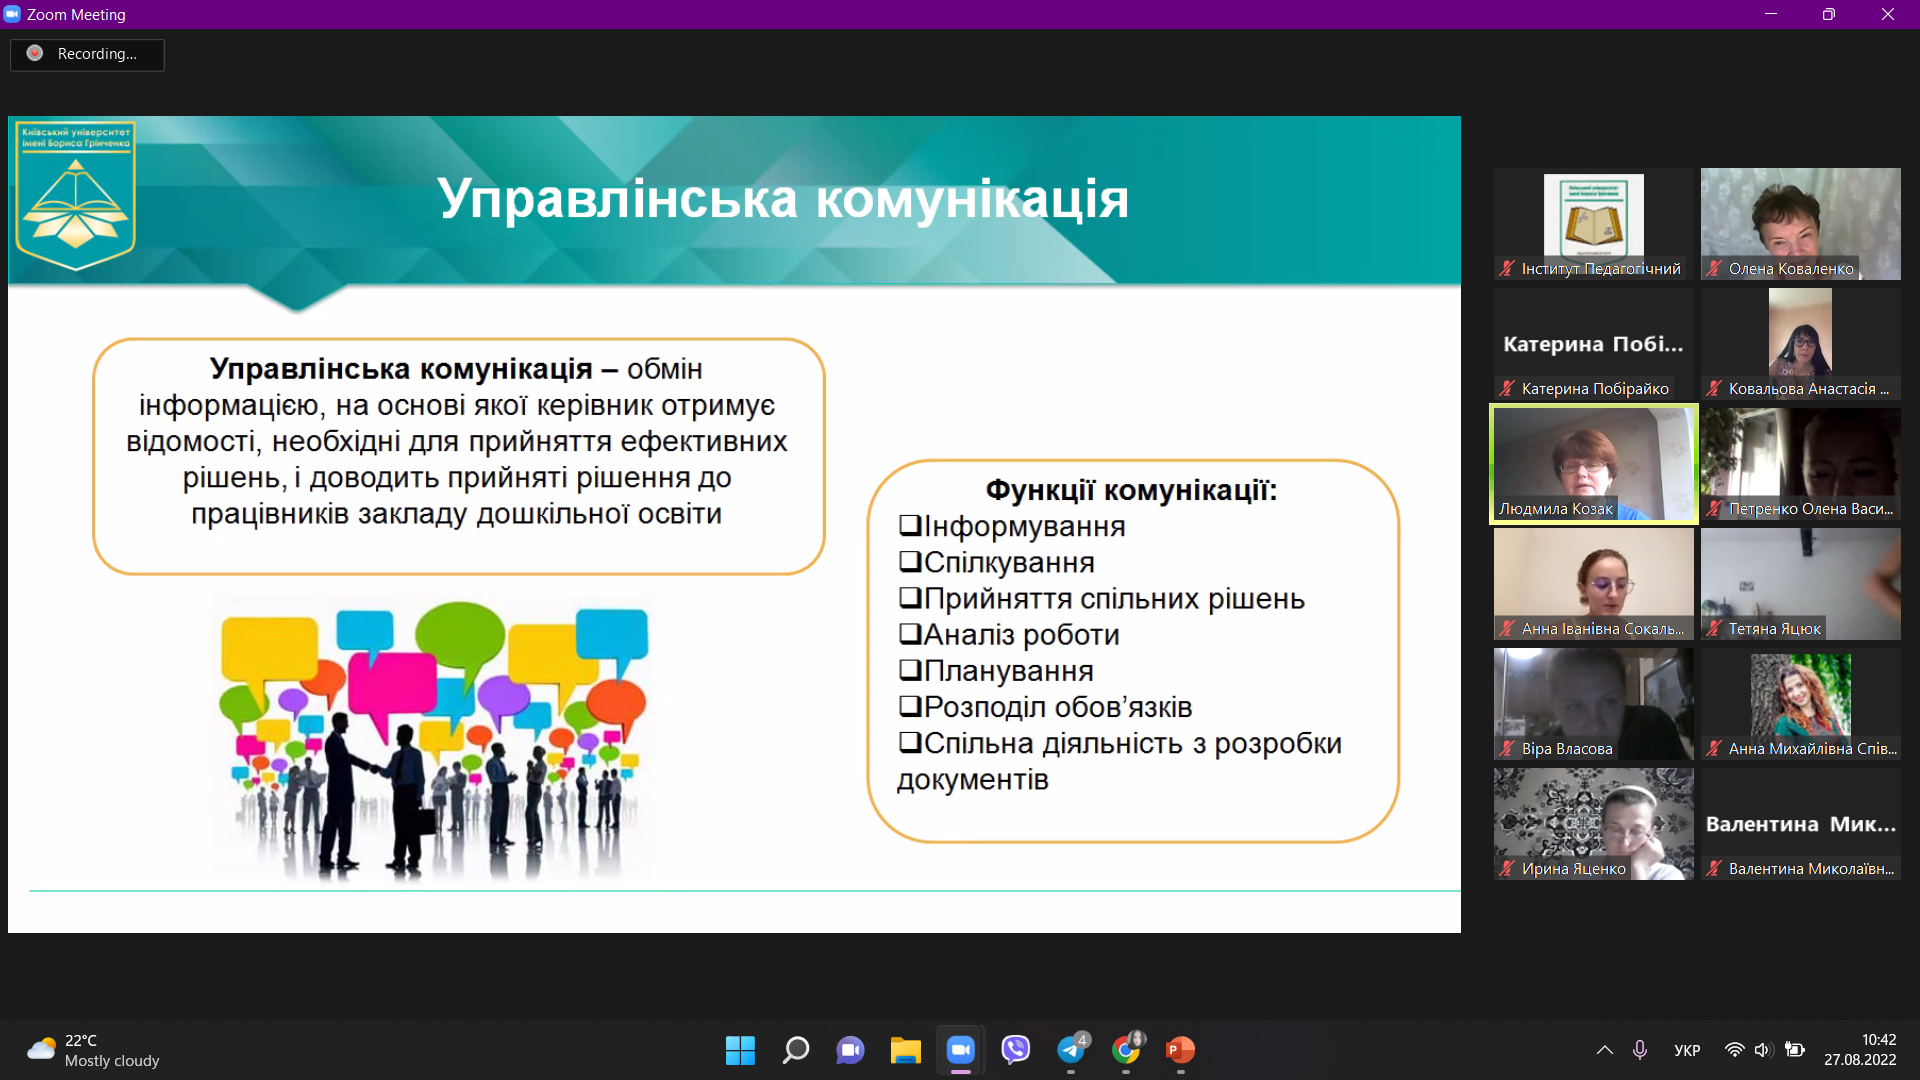Click the taskbar Search magnifier icon
1920x1080 pixels.
[x=796, y=1050]
